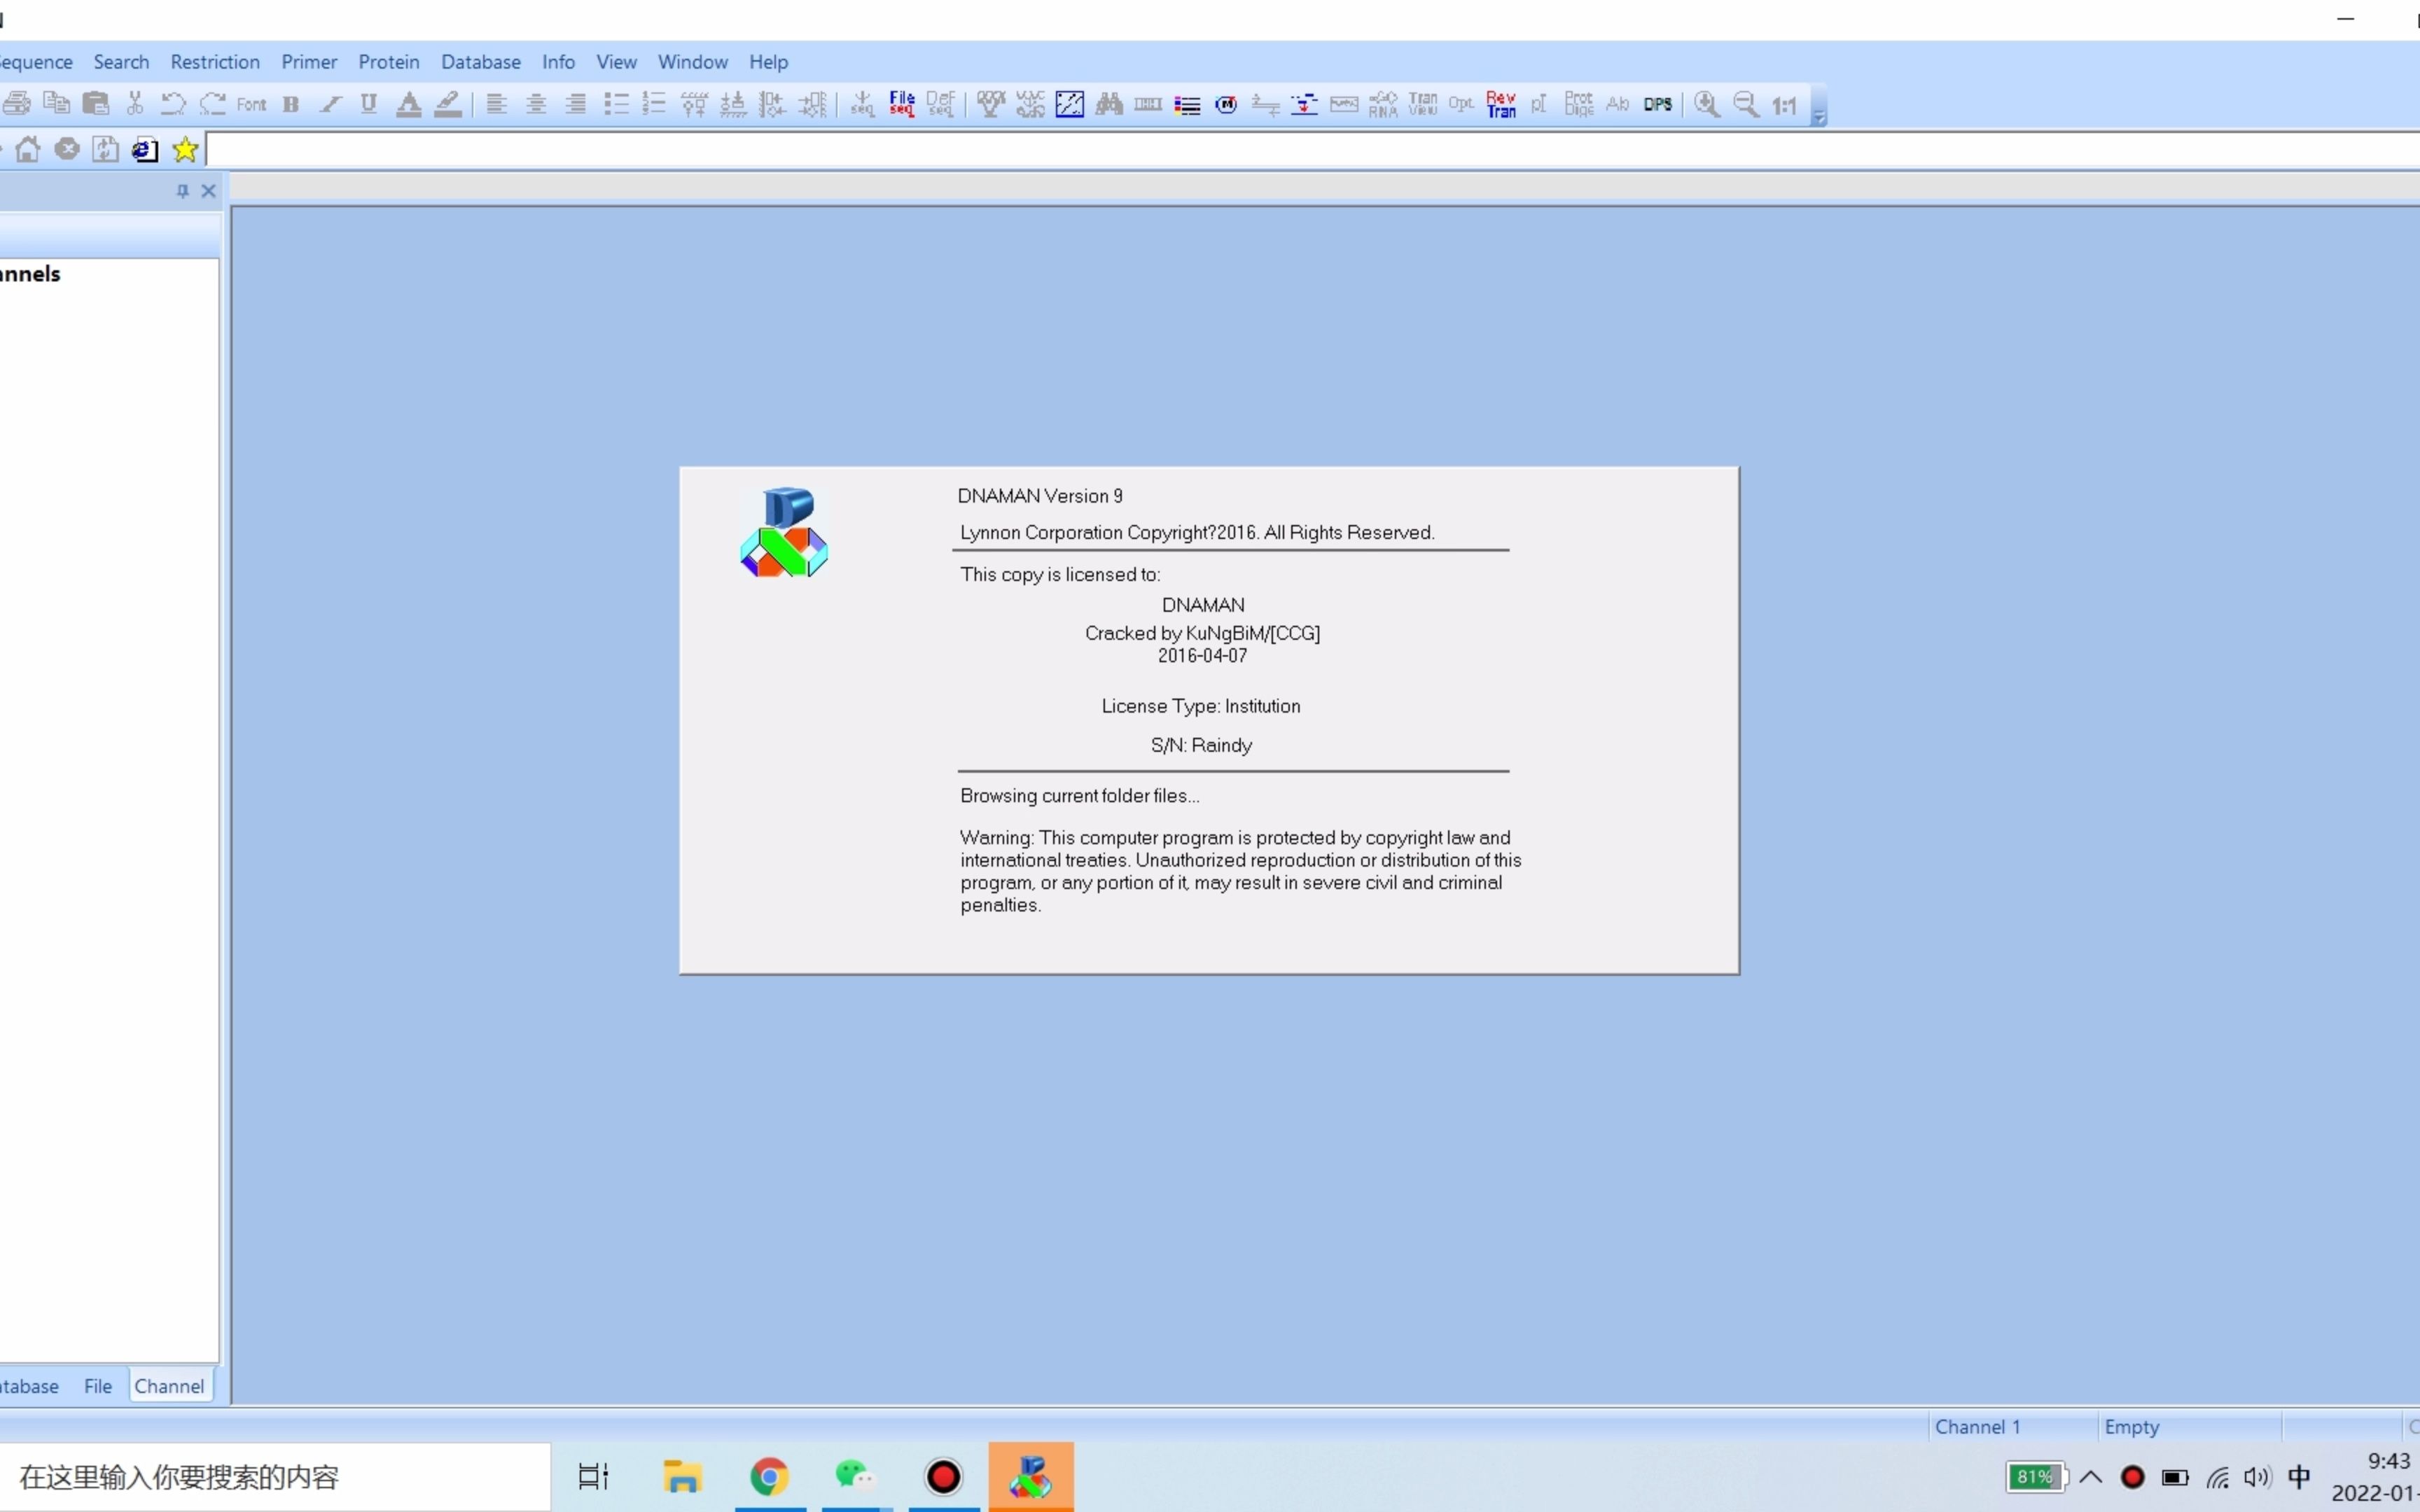Click the zoom in magnifier icon
Image resolution: width=2420 pixels, height=1512 pixels.
1707,104
